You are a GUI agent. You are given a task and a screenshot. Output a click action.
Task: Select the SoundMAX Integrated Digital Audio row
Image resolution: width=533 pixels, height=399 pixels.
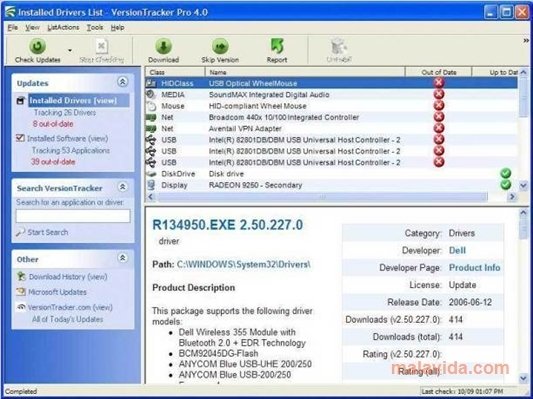pyautogui.click(x=331, y=94)
